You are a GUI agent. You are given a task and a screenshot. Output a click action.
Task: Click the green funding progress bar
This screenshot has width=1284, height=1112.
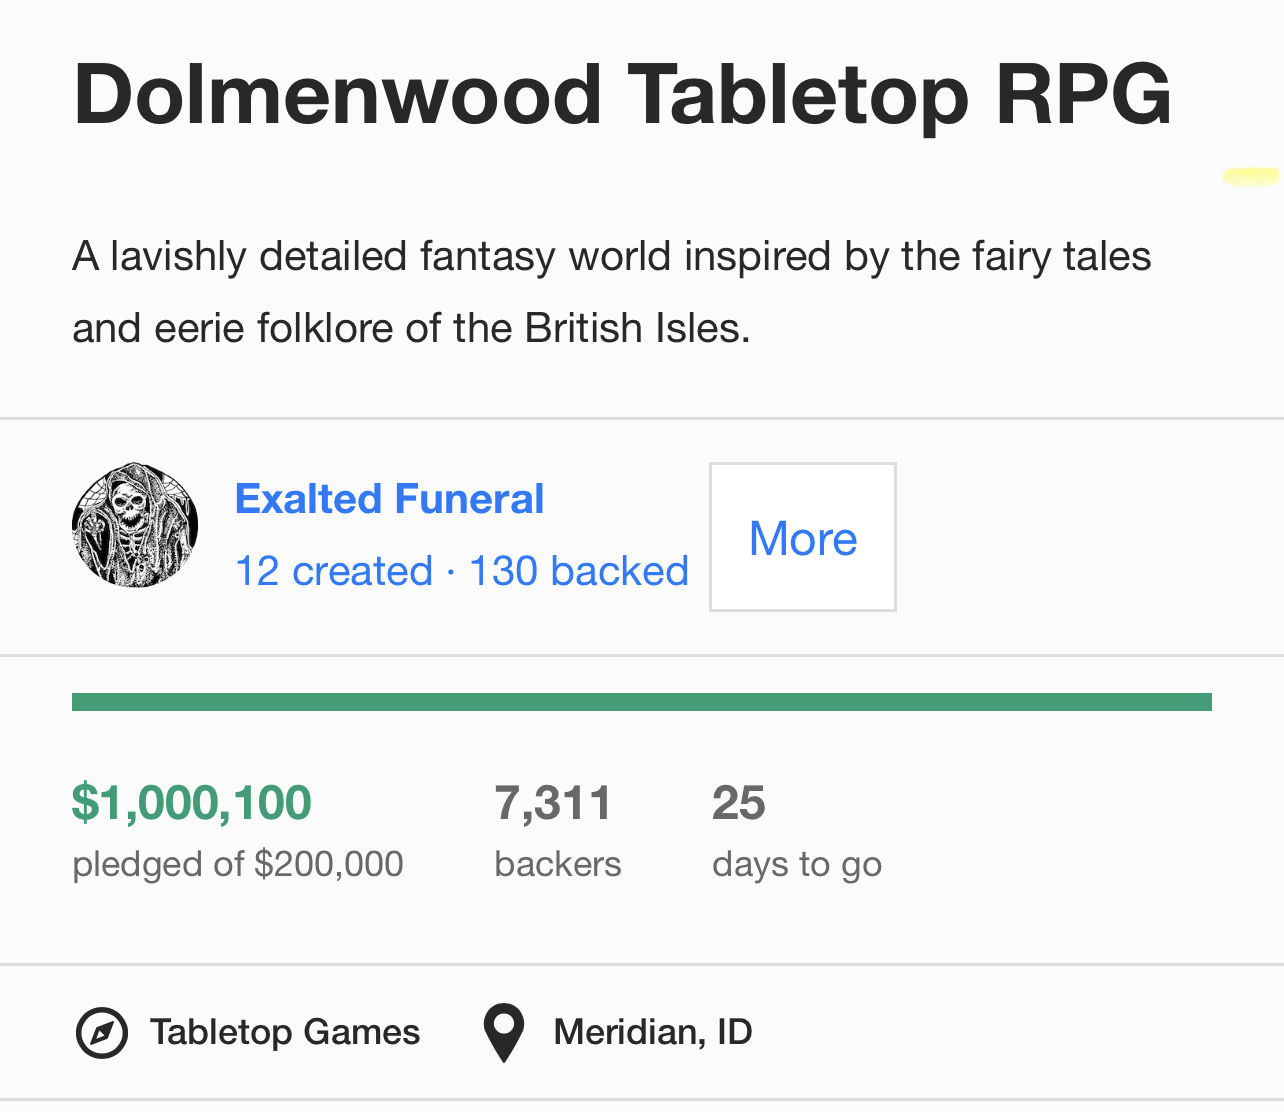(641, 702)
